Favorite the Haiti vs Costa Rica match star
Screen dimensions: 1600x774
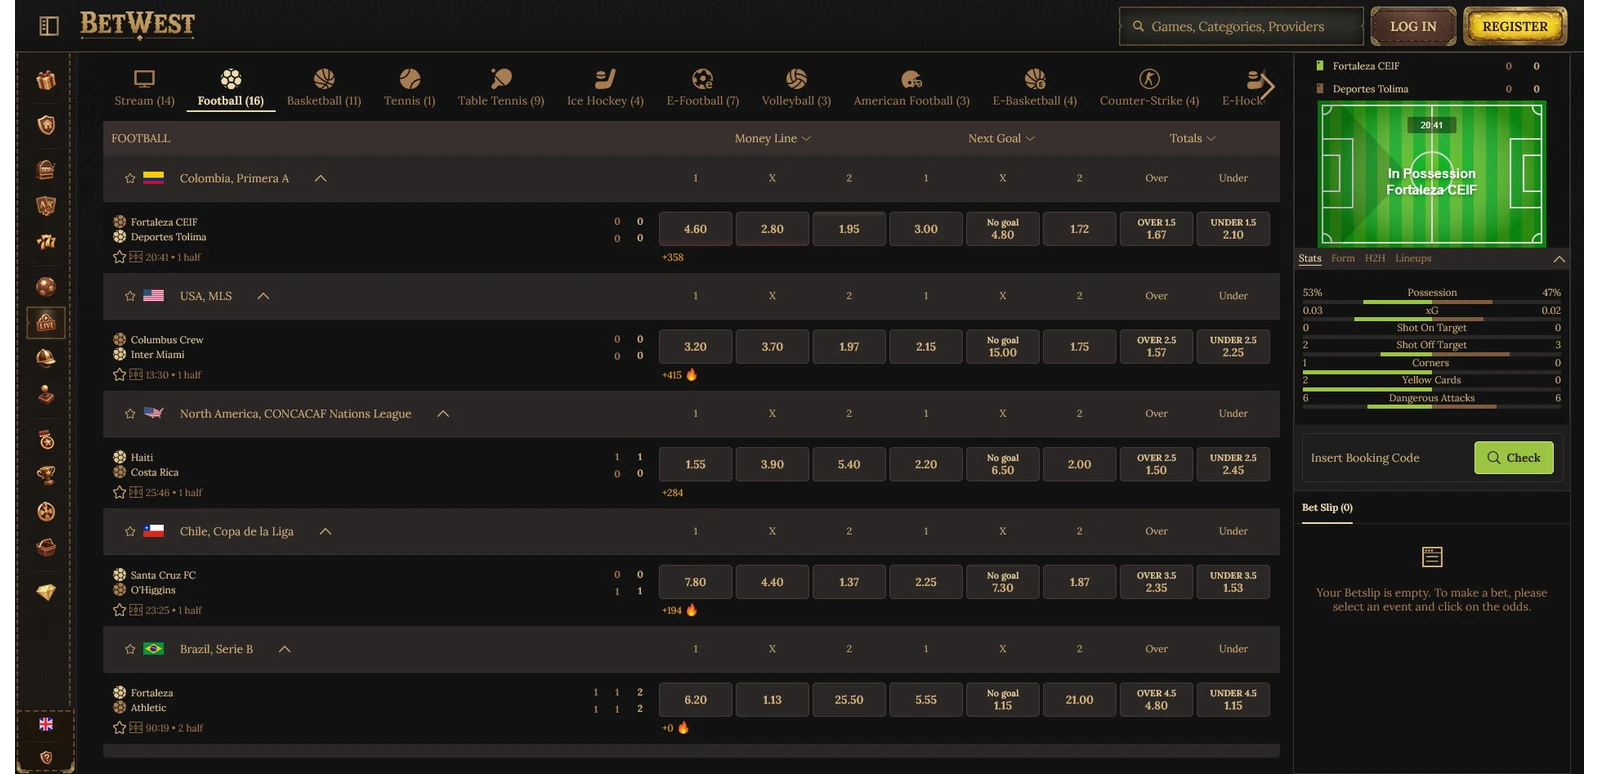(120, 492)
